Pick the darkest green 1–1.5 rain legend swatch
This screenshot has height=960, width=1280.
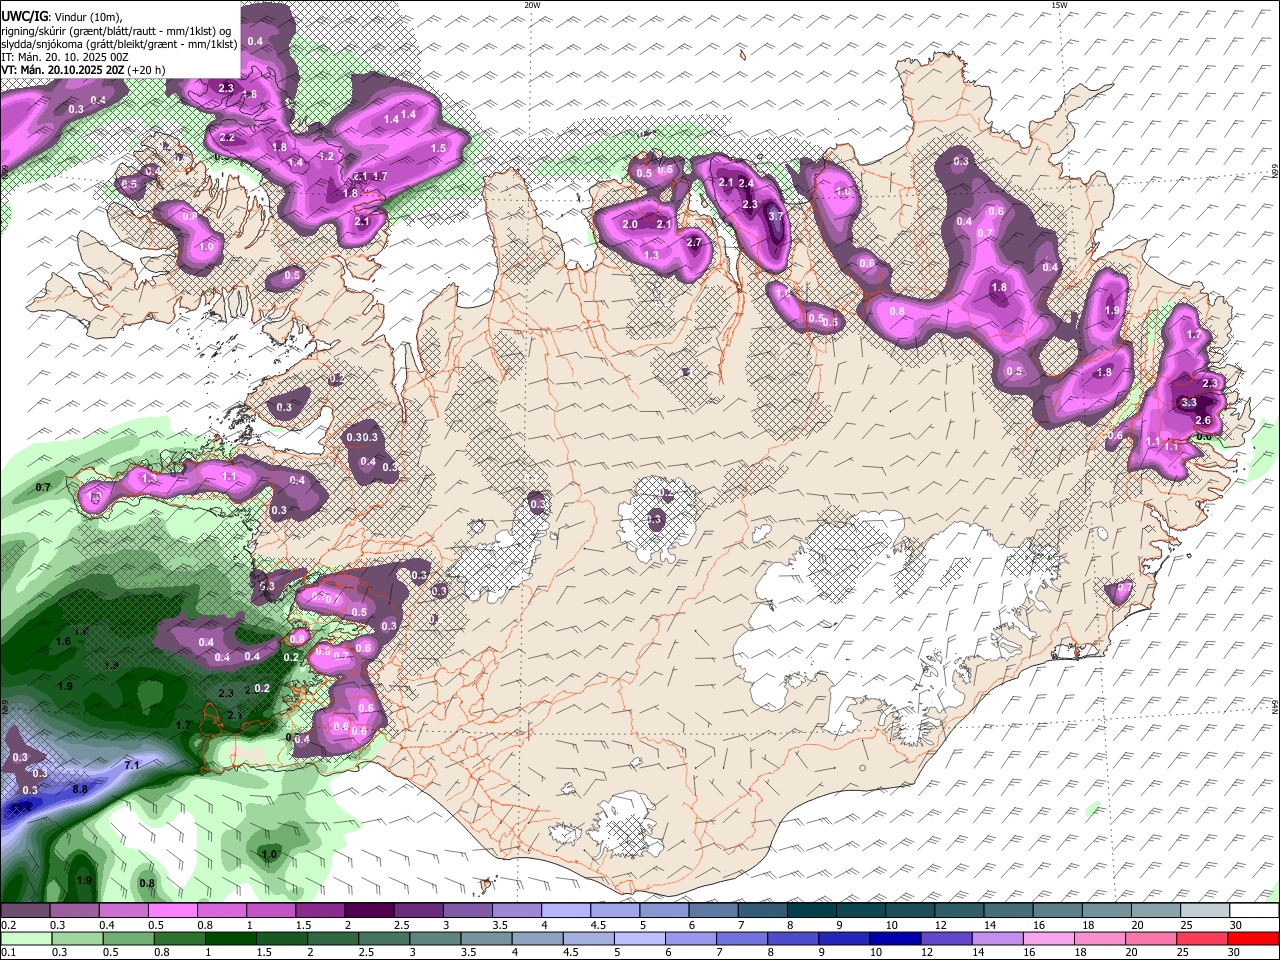[x=230, y=938]
